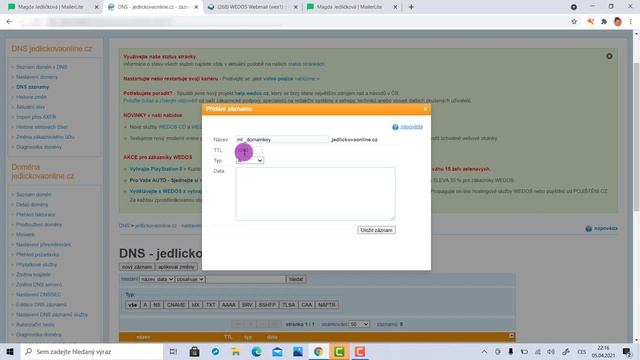Open the obsahuje condition dropdown
This screenshot has width=640, height=360.
click(x=190, y=279)
